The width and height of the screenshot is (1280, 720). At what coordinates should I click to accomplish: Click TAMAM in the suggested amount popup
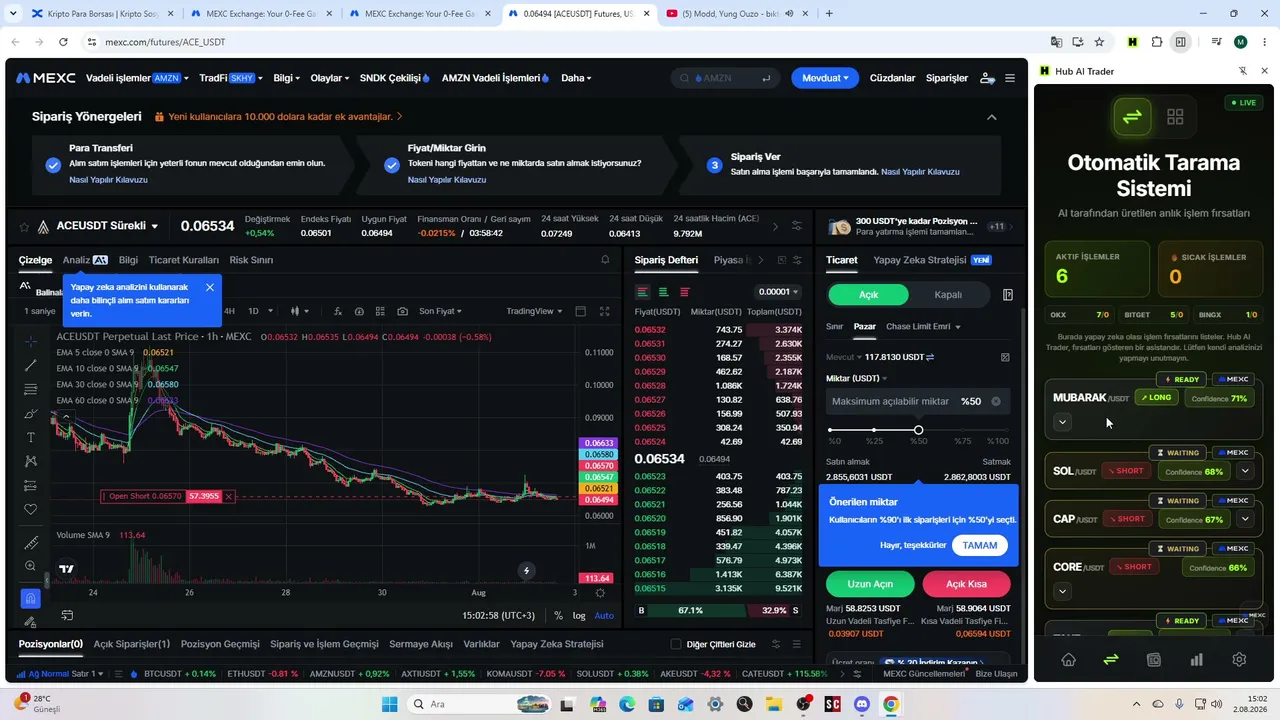(x=980, y=545)
